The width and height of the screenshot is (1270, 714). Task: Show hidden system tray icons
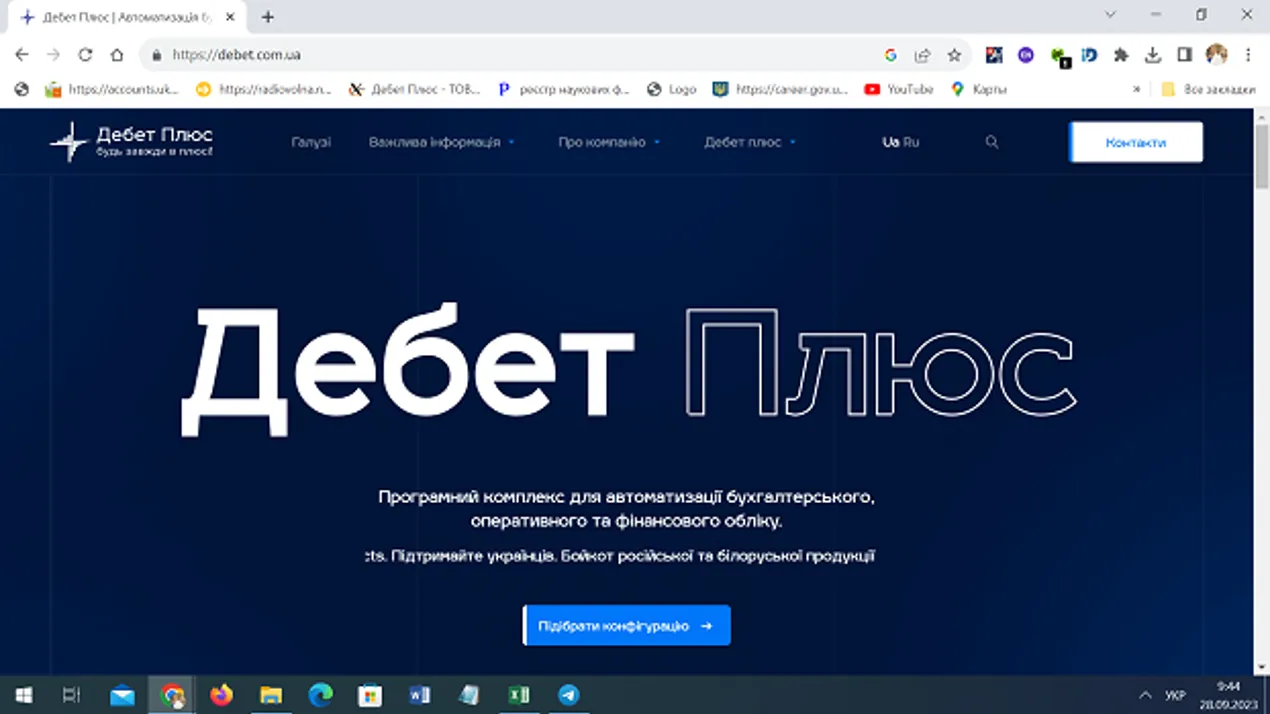click(1145, 695)
